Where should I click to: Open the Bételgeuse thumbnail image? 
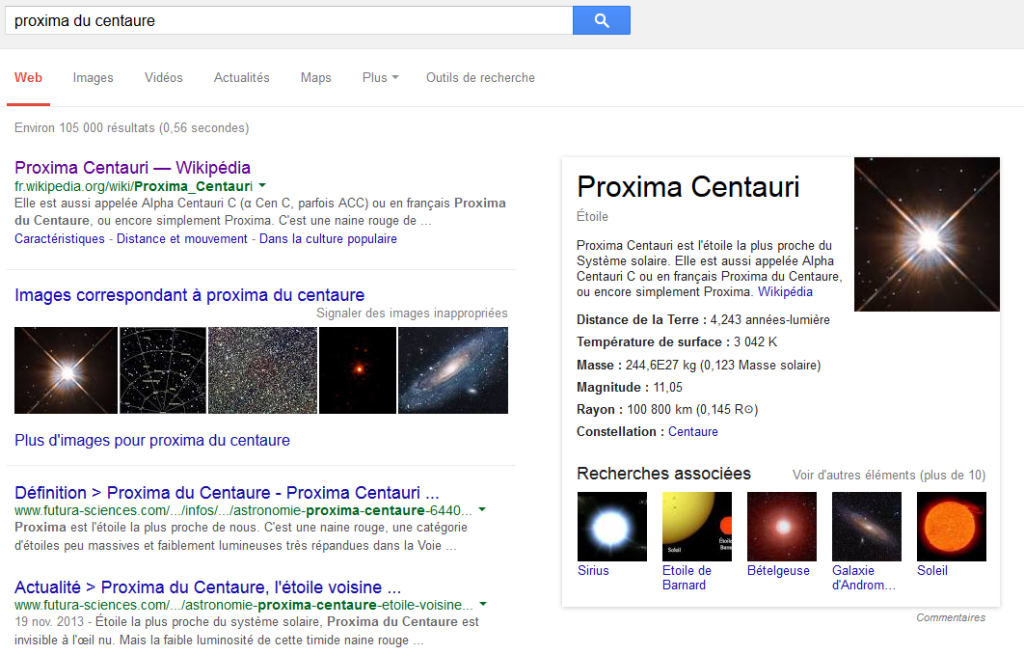782,527
